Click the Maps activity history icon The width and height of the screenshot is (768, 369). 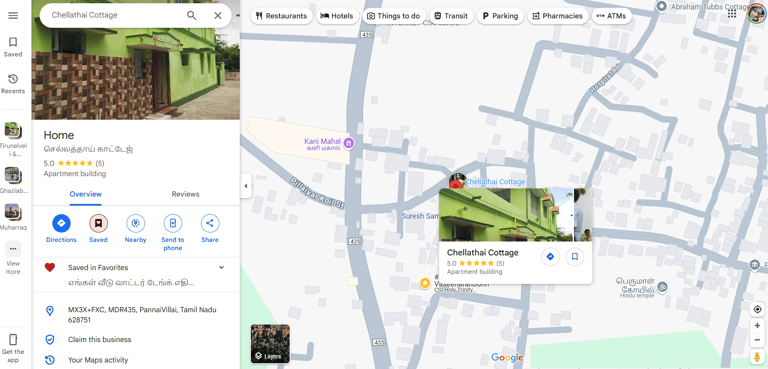point(49,360)
